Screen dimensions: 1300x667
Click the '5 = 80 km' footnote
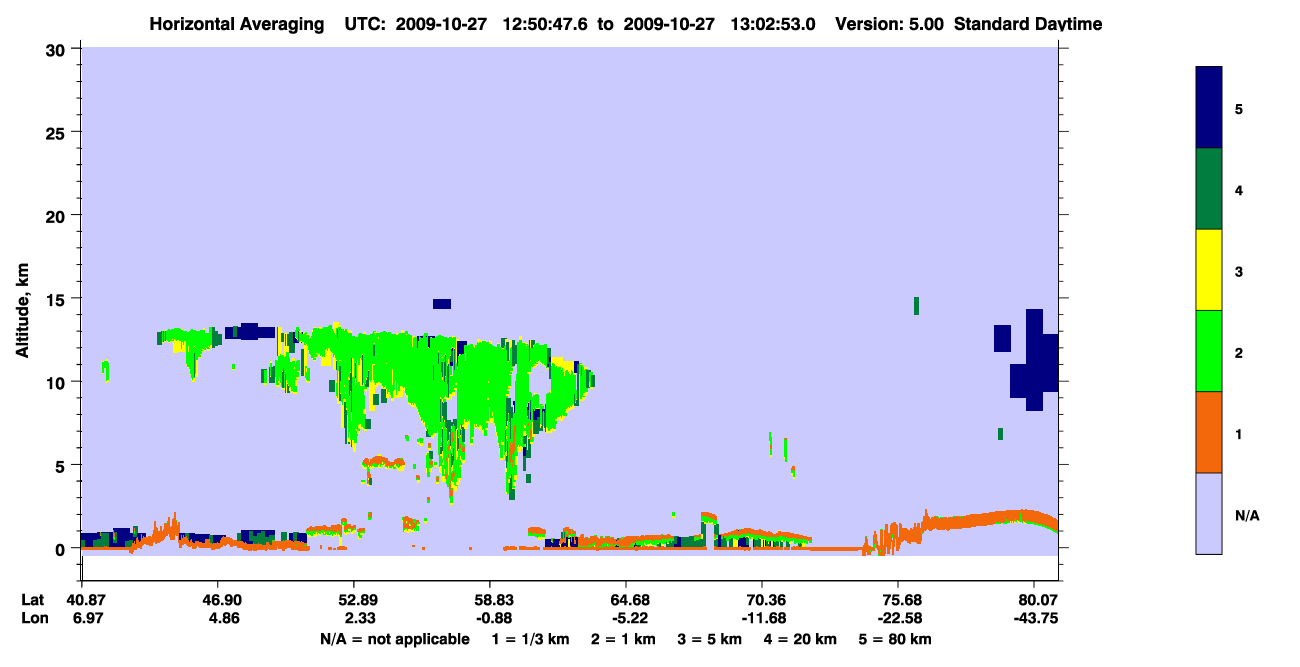coord(896,639)
